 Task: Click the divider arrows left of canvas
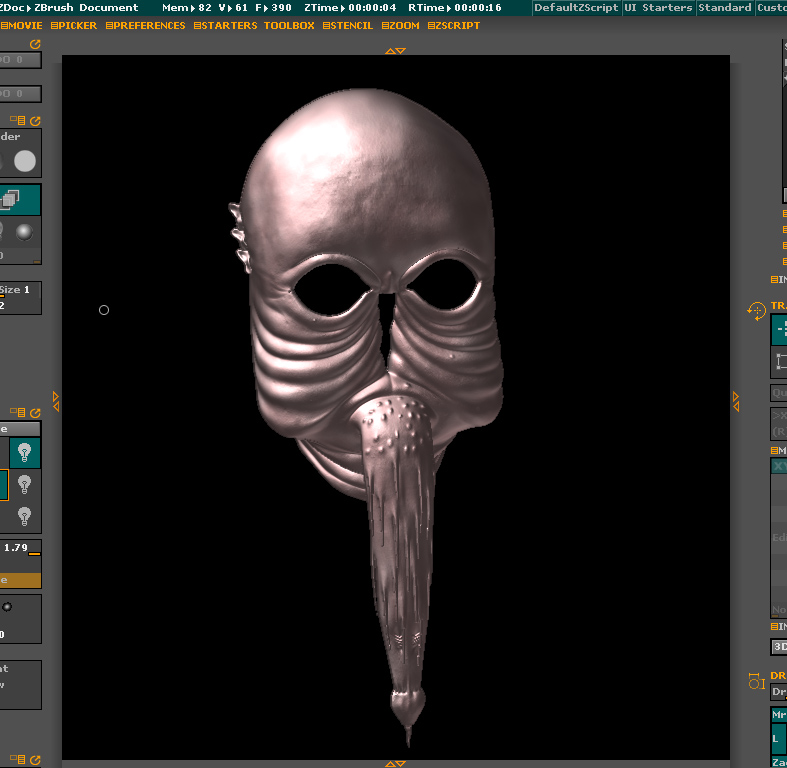56,402
